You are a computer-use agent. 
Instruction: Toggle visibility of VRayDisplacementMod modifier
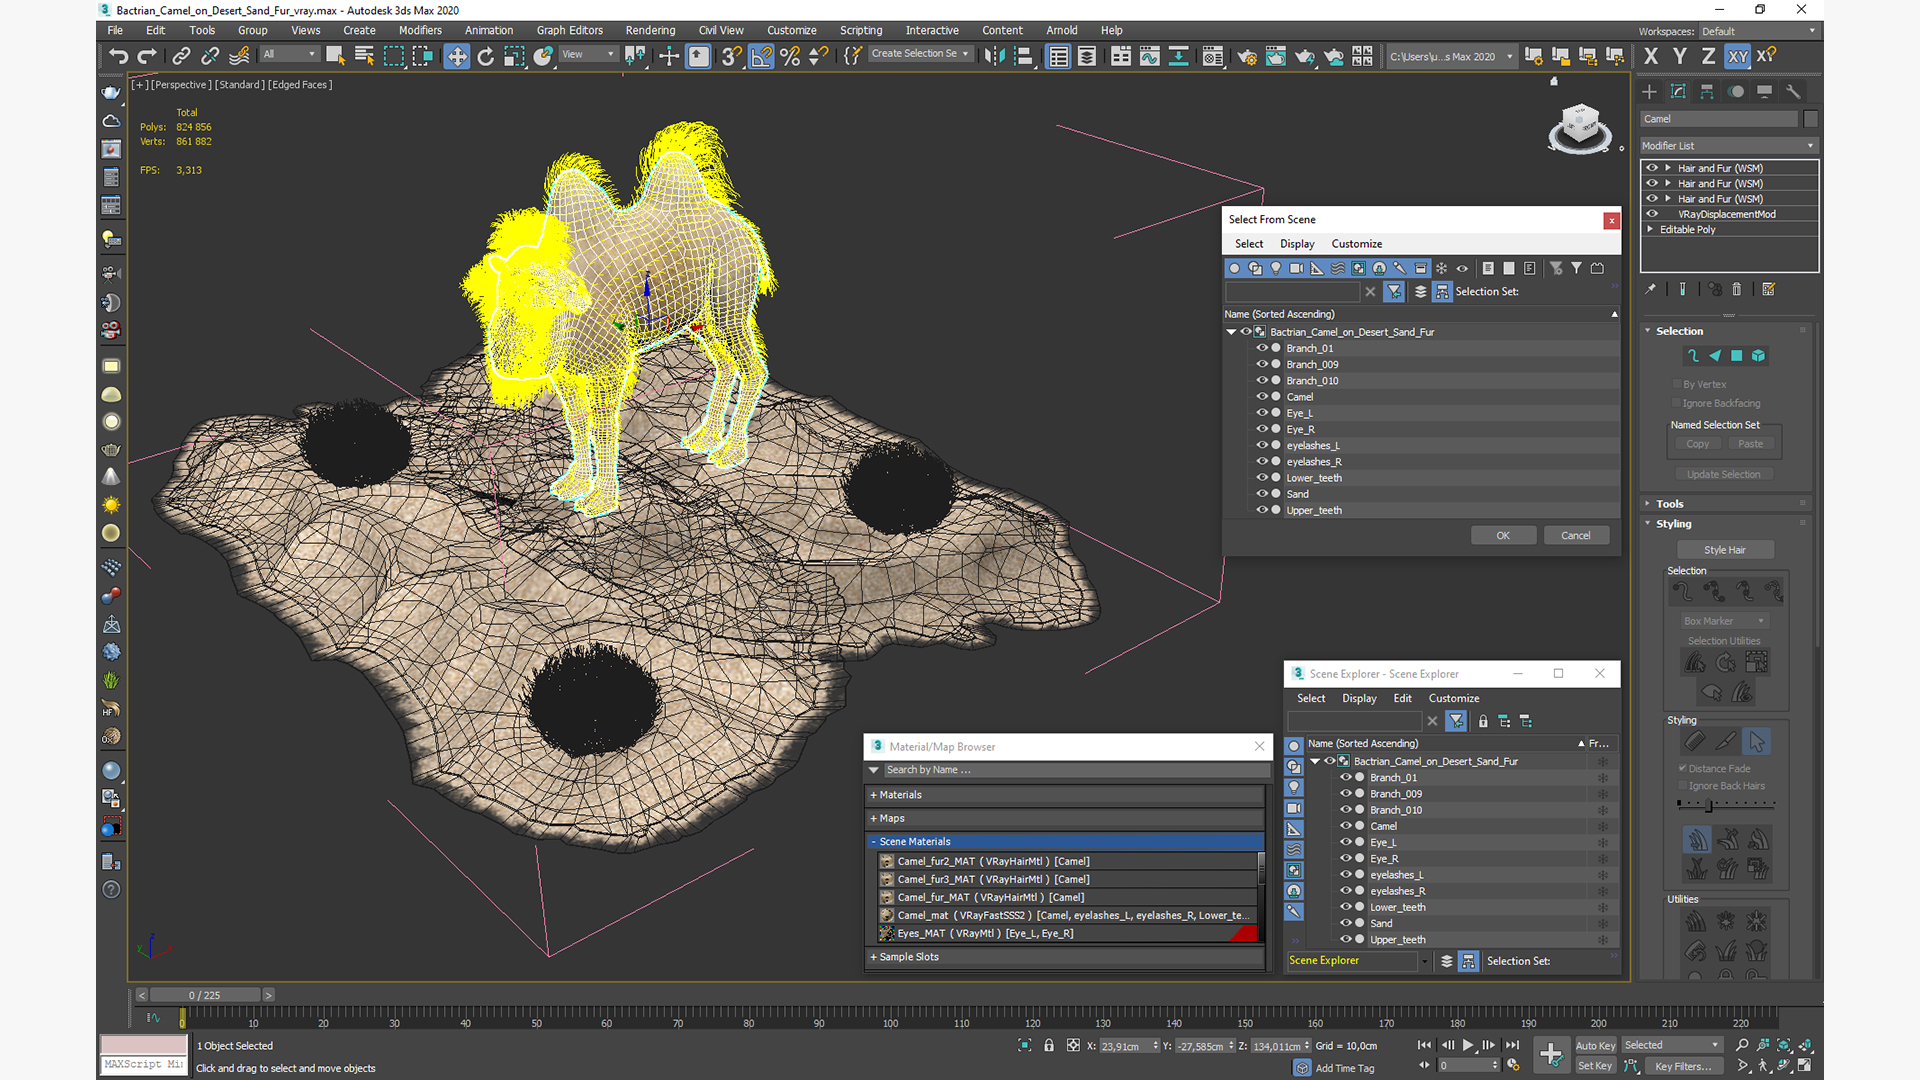click(x=1652, y=214)
